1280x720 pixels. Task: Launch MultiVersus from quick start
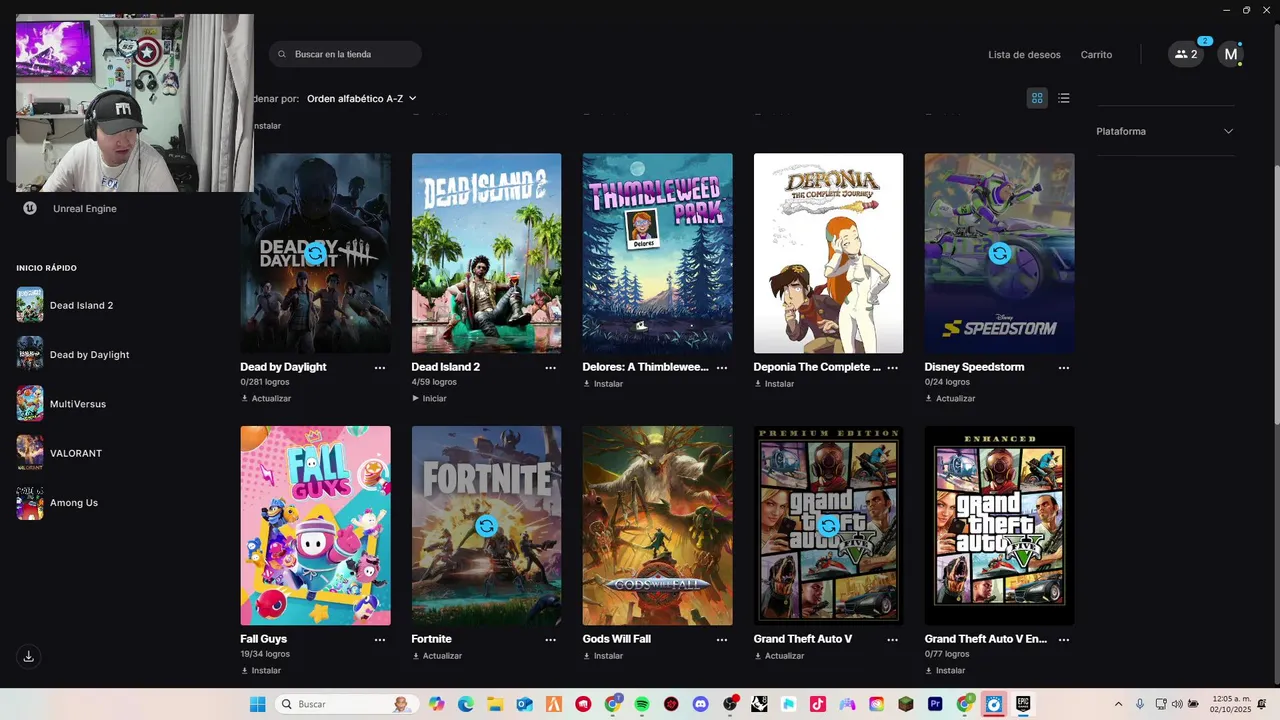coord(61,404)
